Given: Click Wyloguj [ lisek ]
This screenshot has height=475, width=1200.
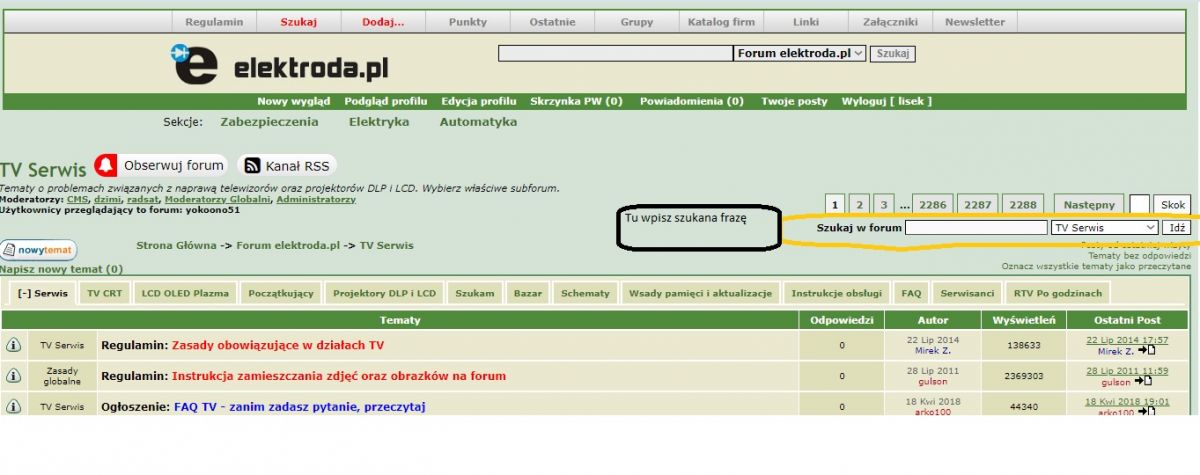Looking at the screenshot, I should tap(887, 101).
